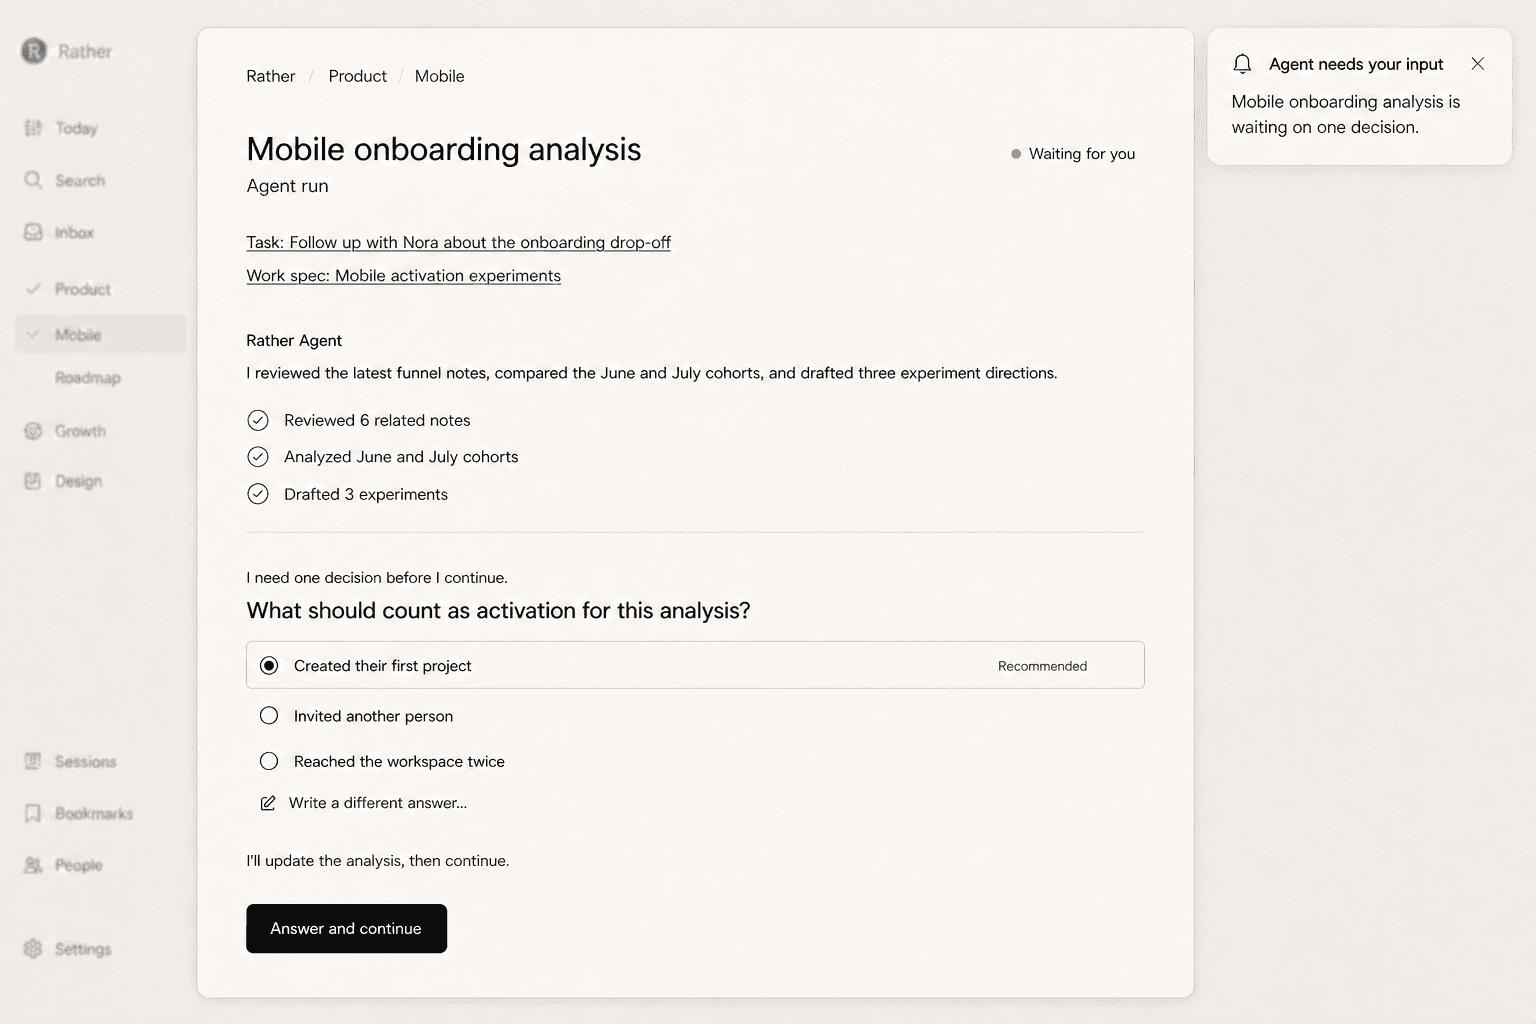Click the activation question heading
The image size is (1536, 1024).
[x=498, y=611]
